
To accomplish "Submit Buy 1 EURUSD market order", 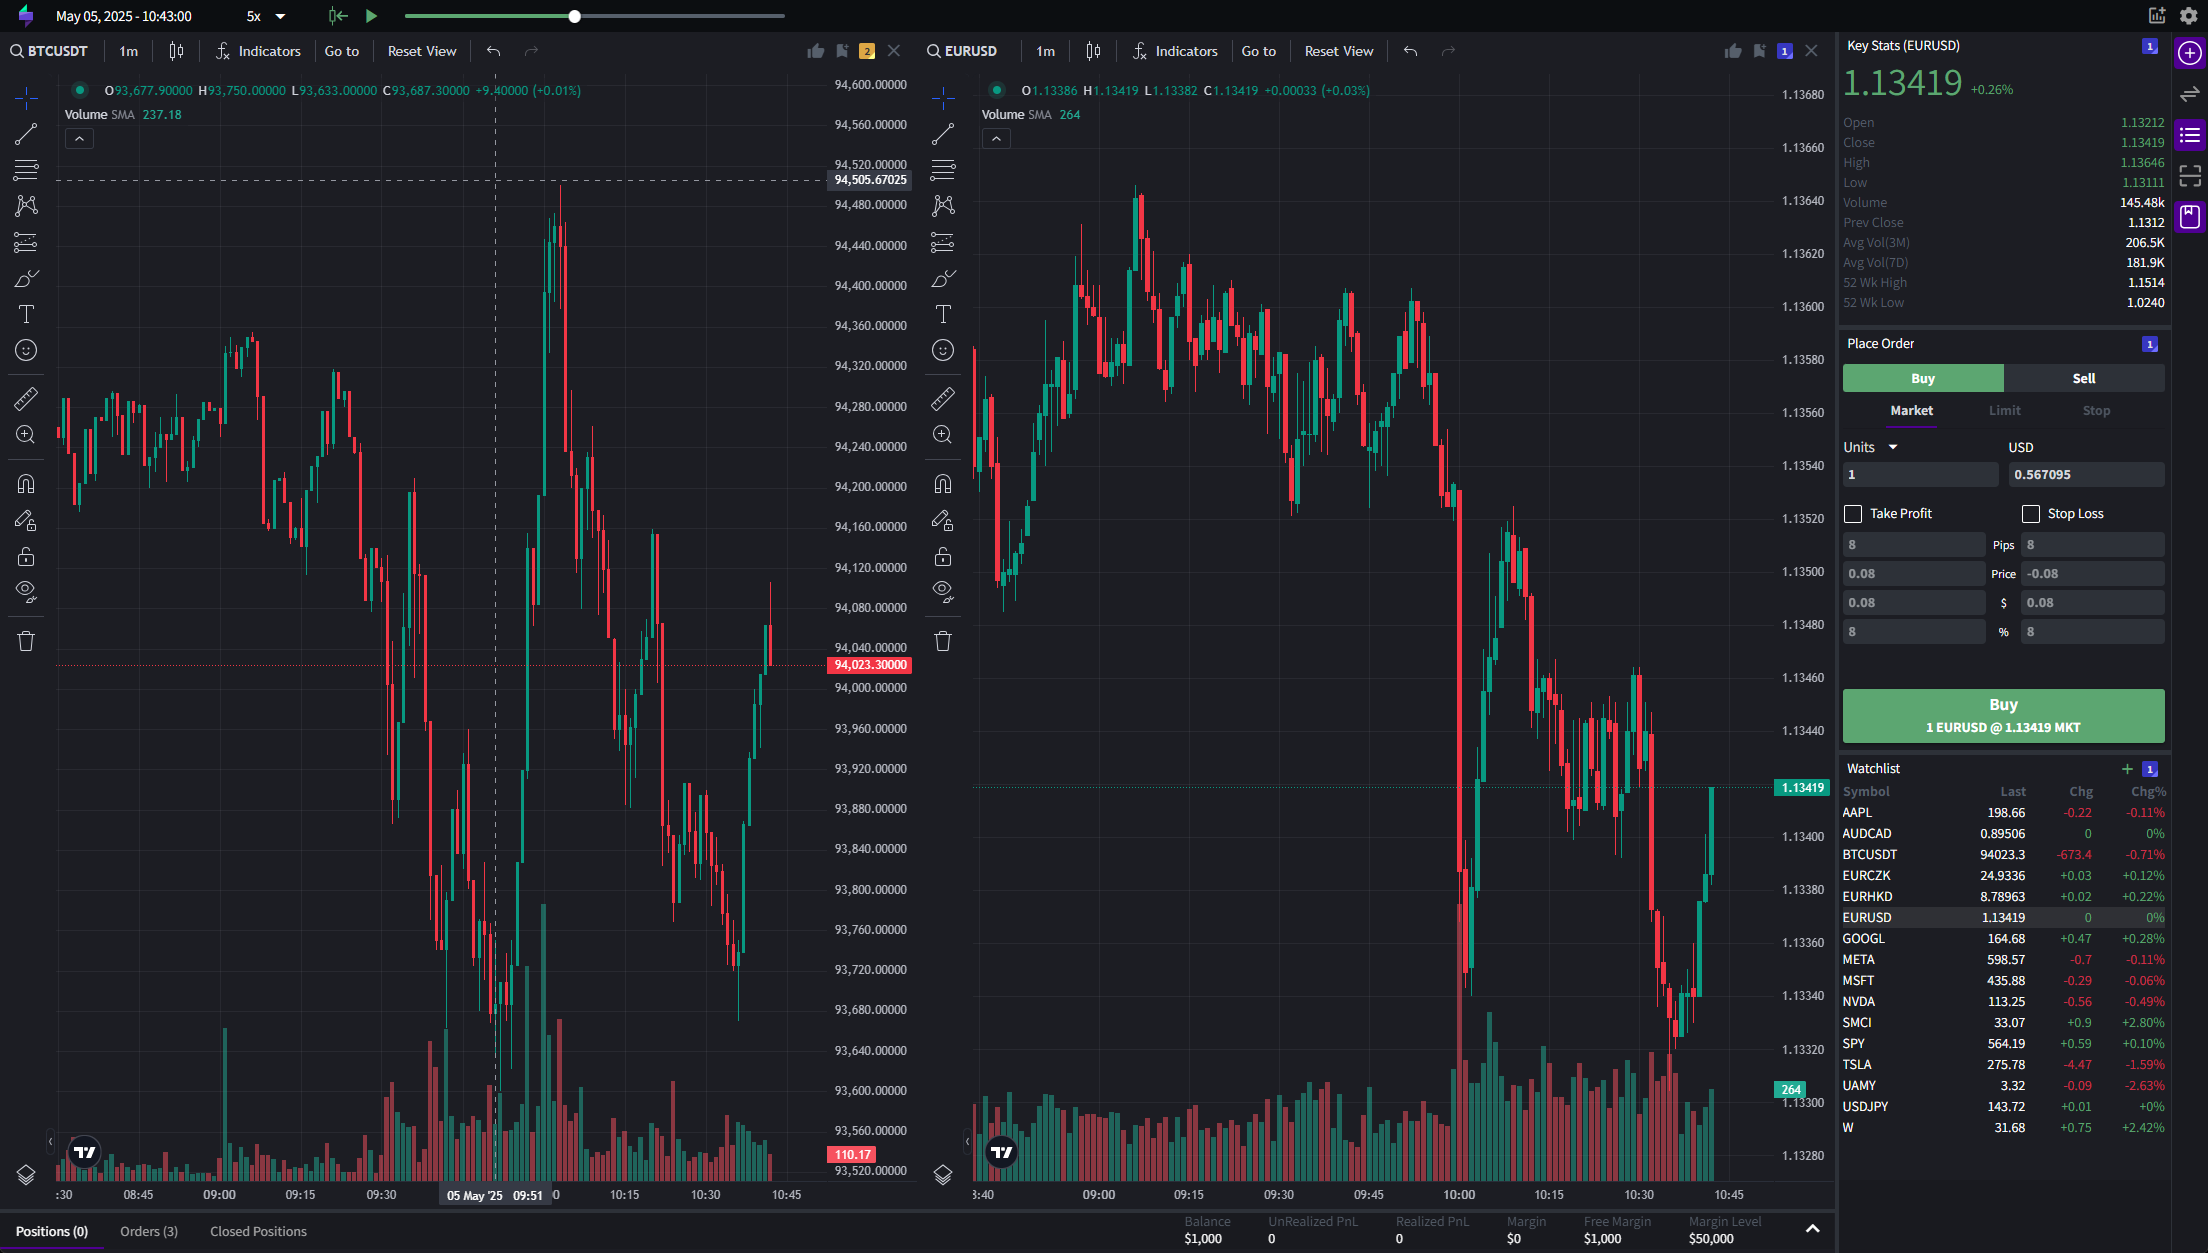I will coord(2003,716).
